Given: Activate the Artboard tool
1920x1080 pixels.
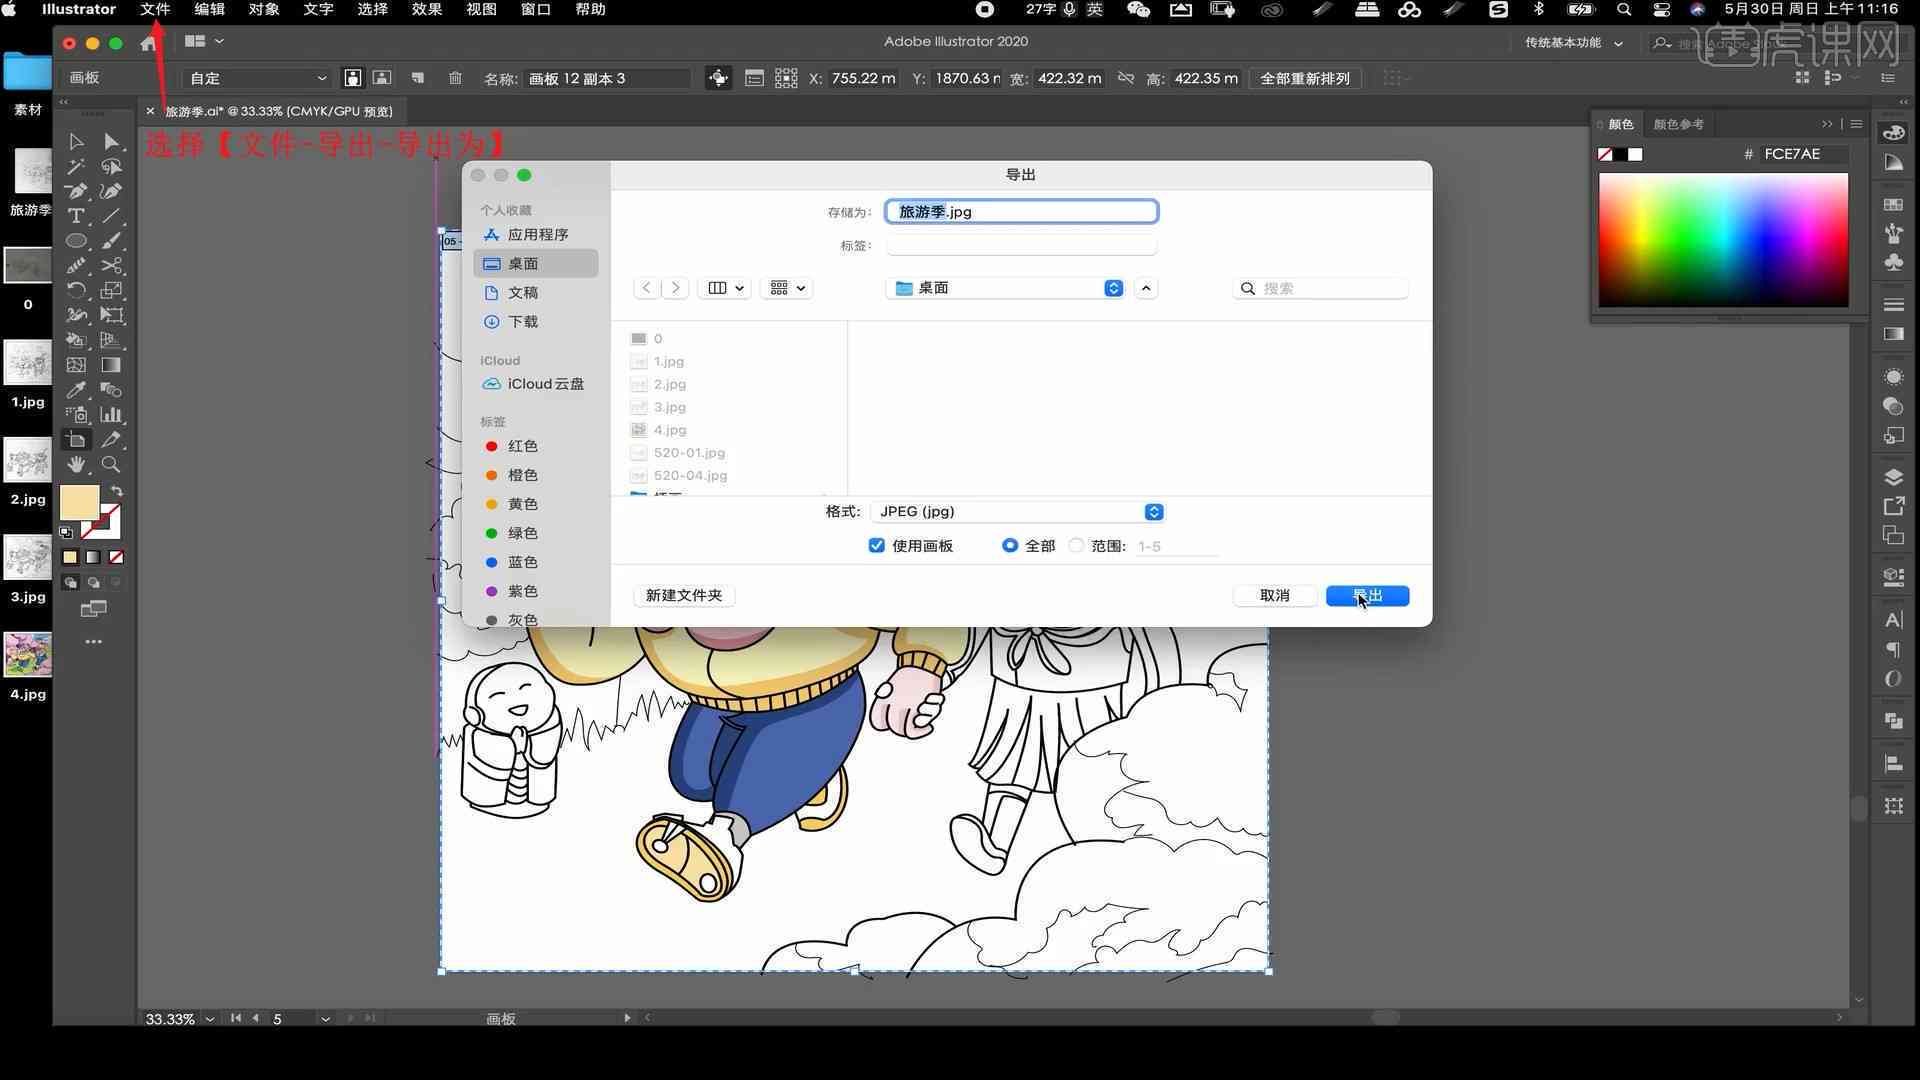Looking at the screenshot, I should [x=76, y=440].
